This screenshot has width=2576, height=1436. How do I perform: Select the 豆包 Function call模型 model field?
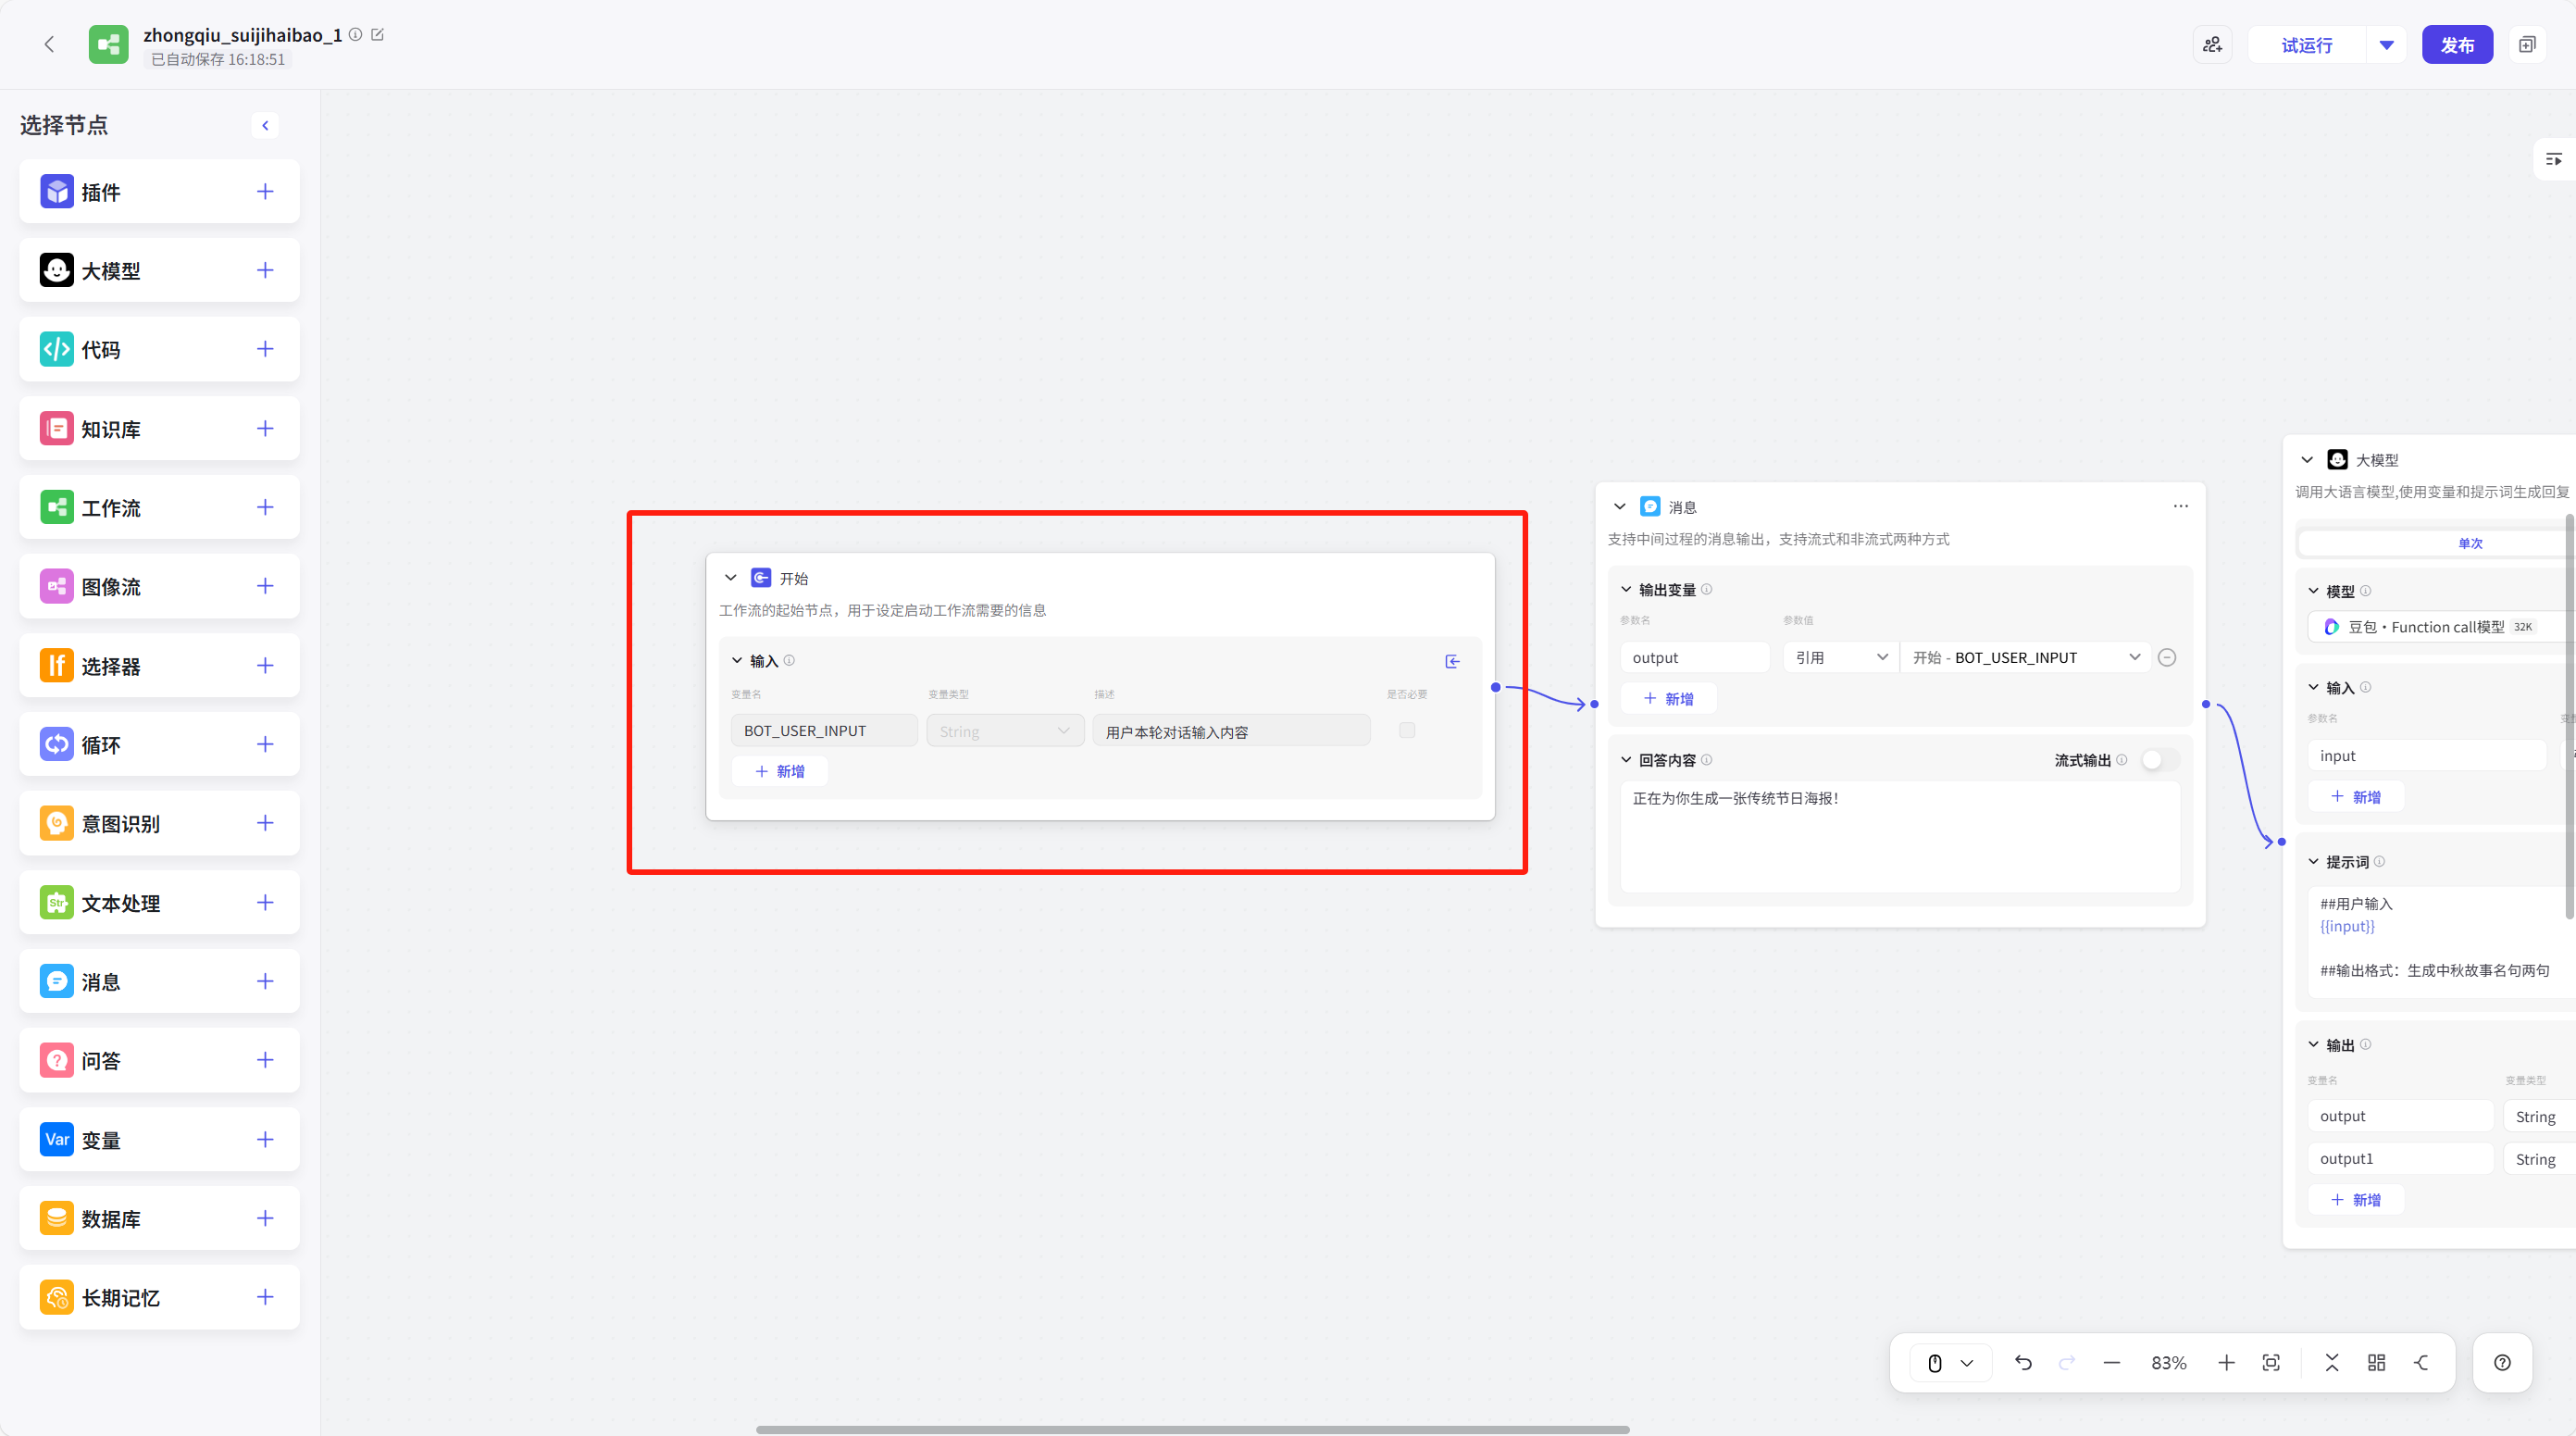[2442, 627]
